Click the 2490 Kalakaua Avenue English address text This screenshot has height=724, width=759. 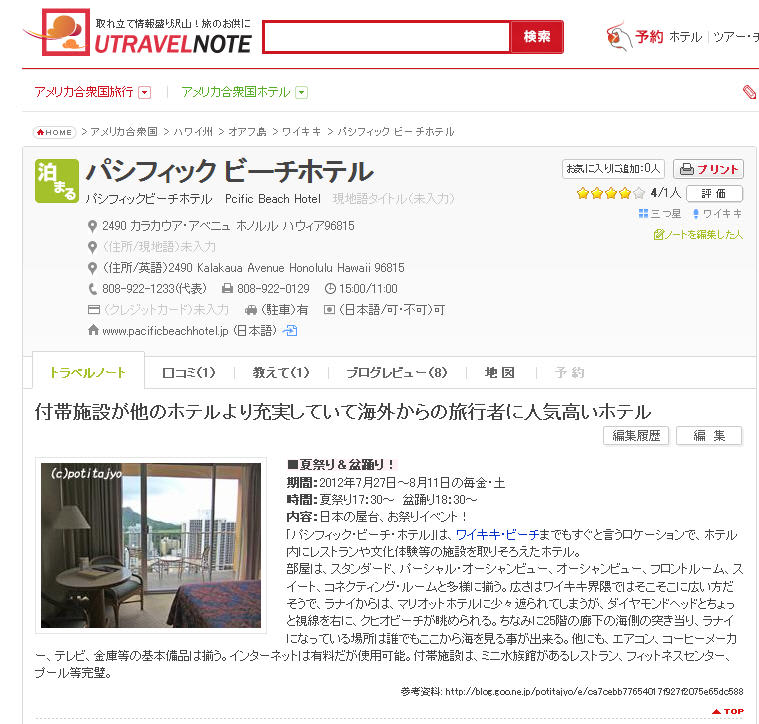(286, 268)
